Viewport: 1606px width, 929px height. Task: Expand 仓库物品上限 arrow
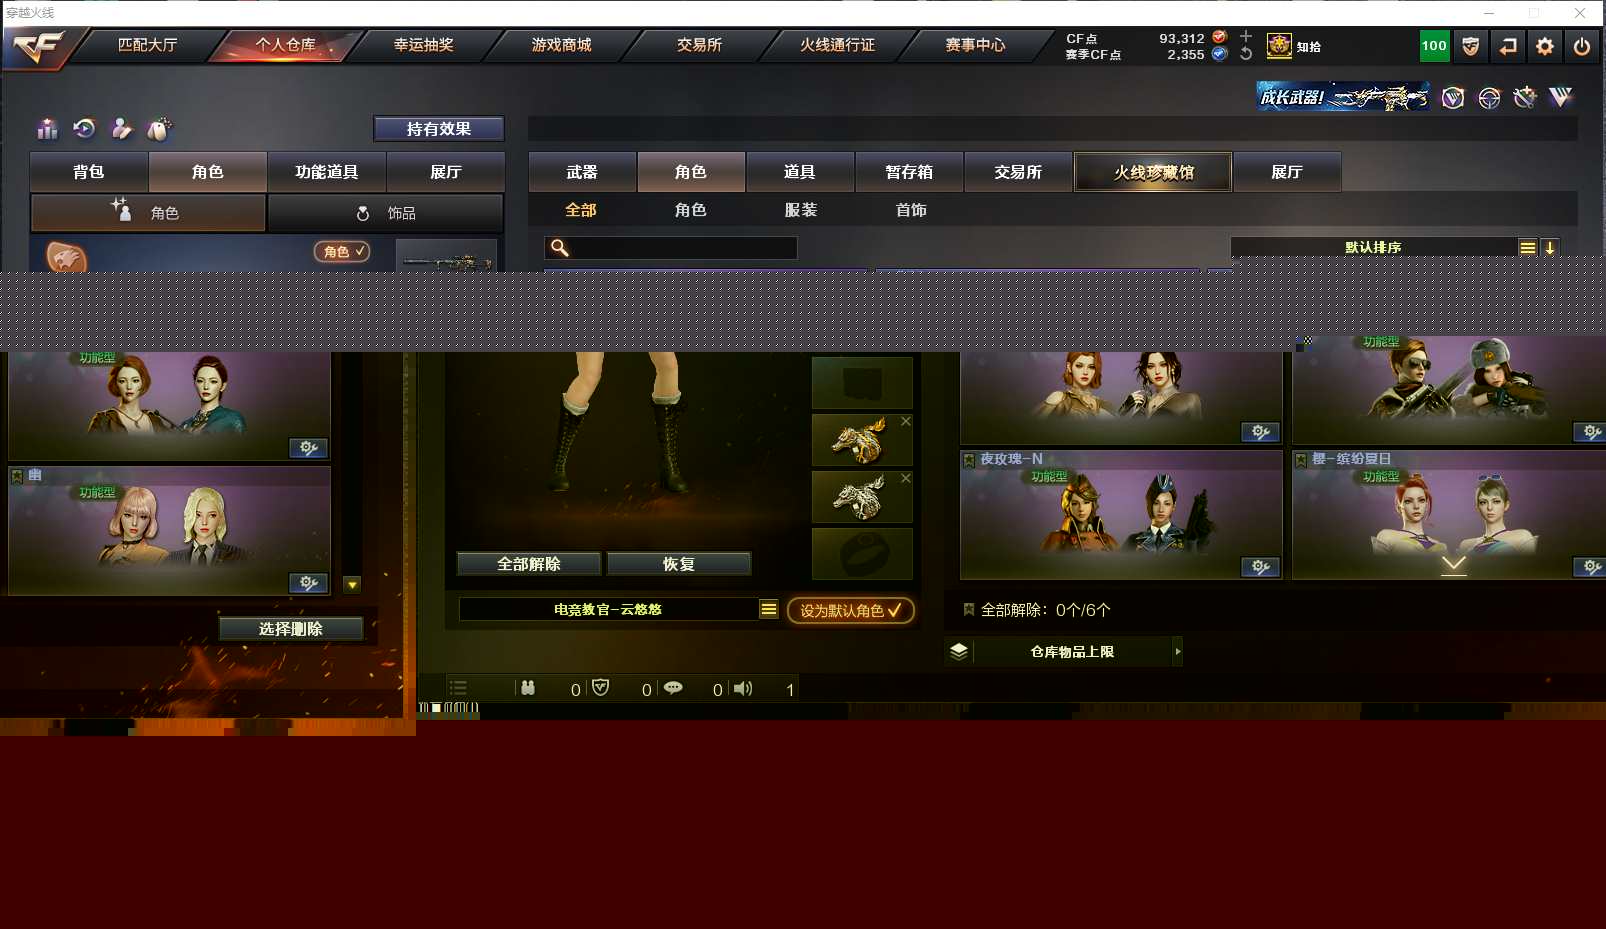click(1177, 651)
